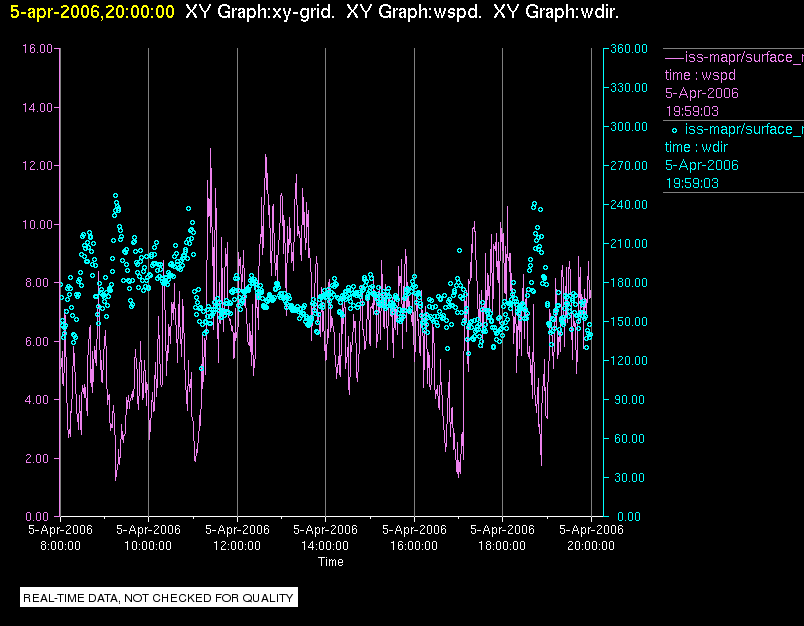804x626 pixels.
Task: Click the 'time : wdir' legend text
Action: (696, 147)
